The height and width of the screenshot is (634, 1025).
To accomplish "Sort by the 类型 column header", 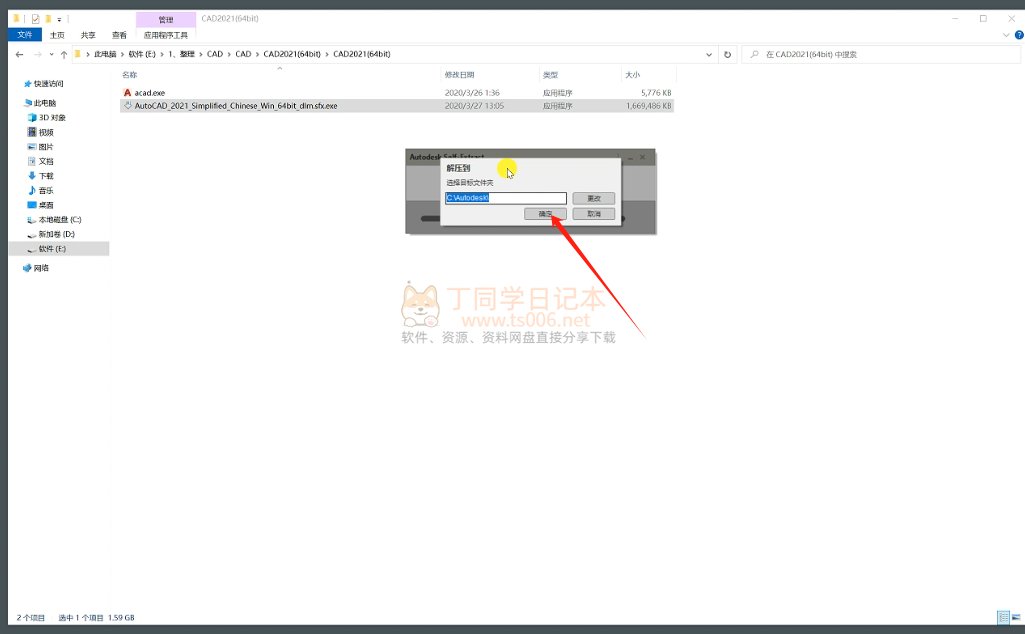I will [550, 75].
